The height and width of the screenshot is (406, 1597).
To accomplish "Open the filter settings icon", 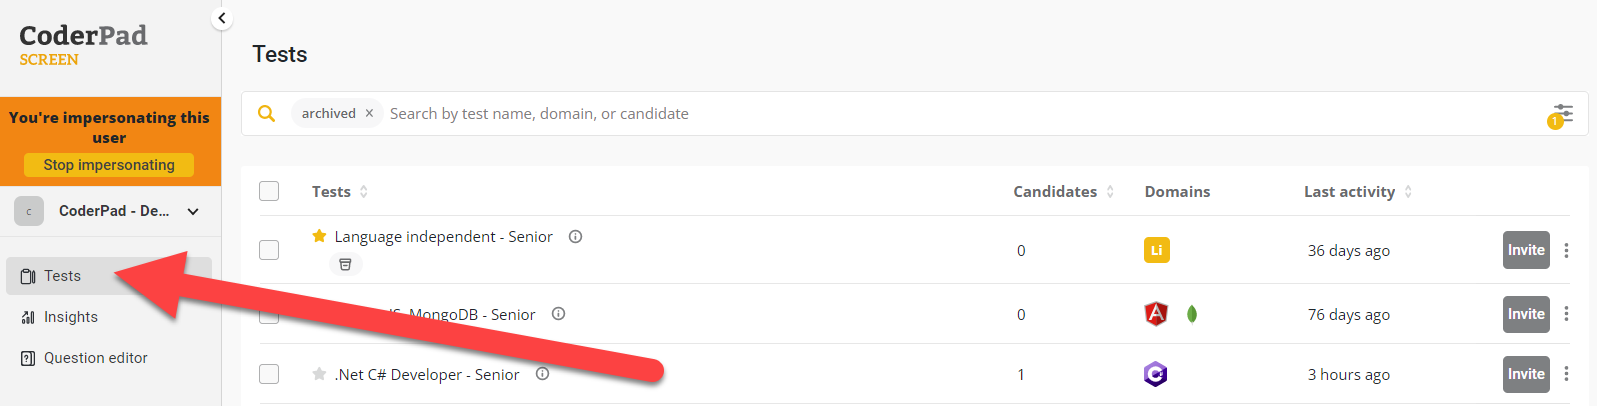I will 1562,114.
